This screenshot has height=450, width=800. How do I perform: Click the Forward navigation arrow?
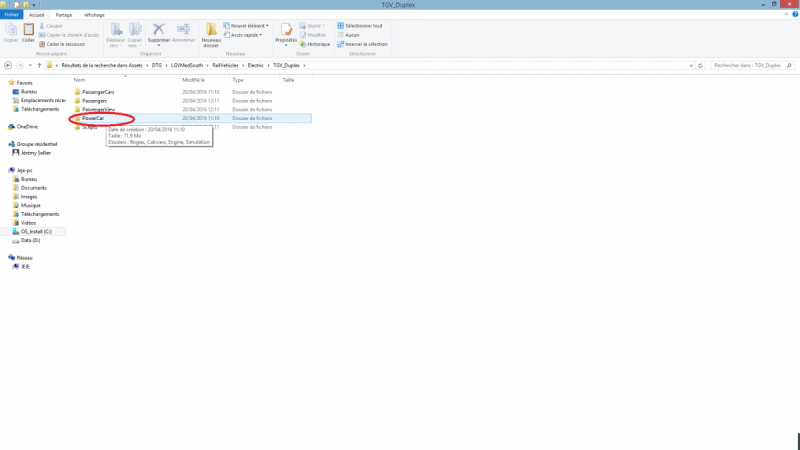click(20, 65)
